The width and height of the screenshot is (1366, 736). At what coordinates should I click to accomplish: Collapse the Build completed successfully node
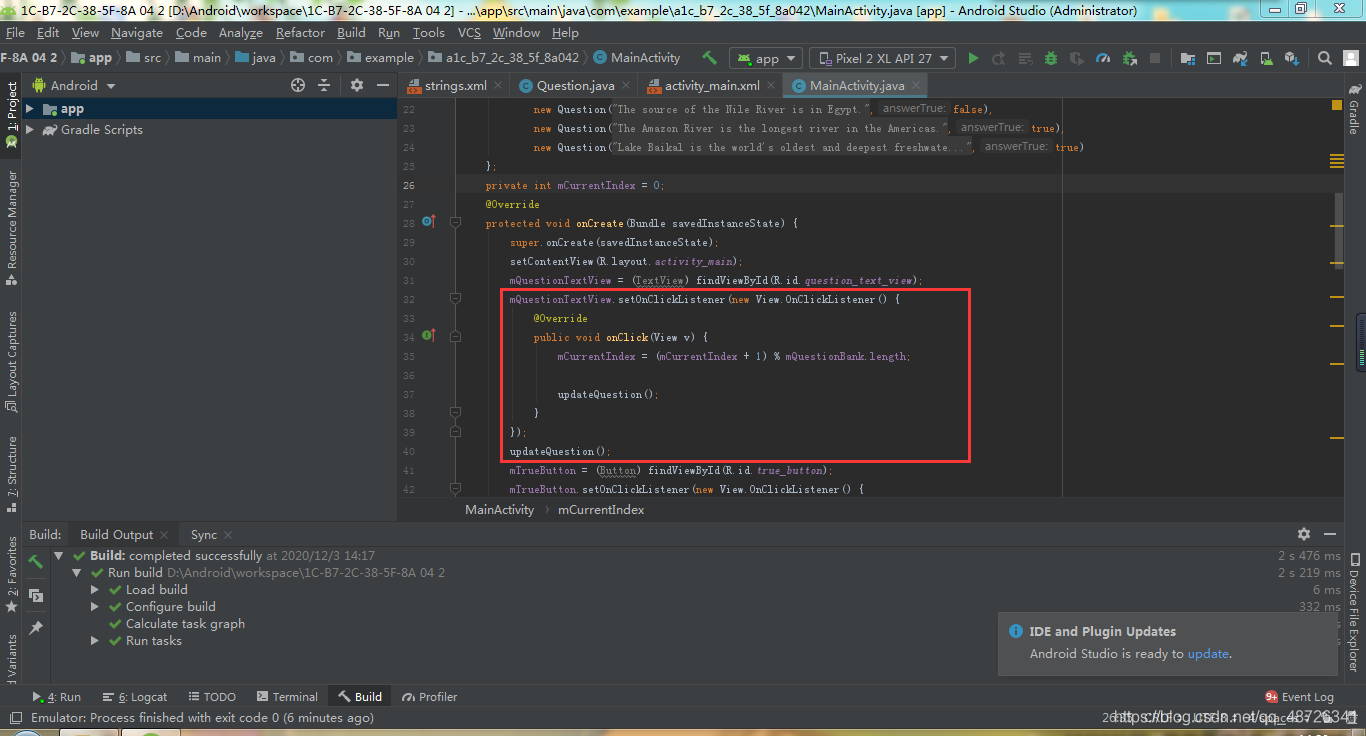pyautogui.click(x=59, y=555)
